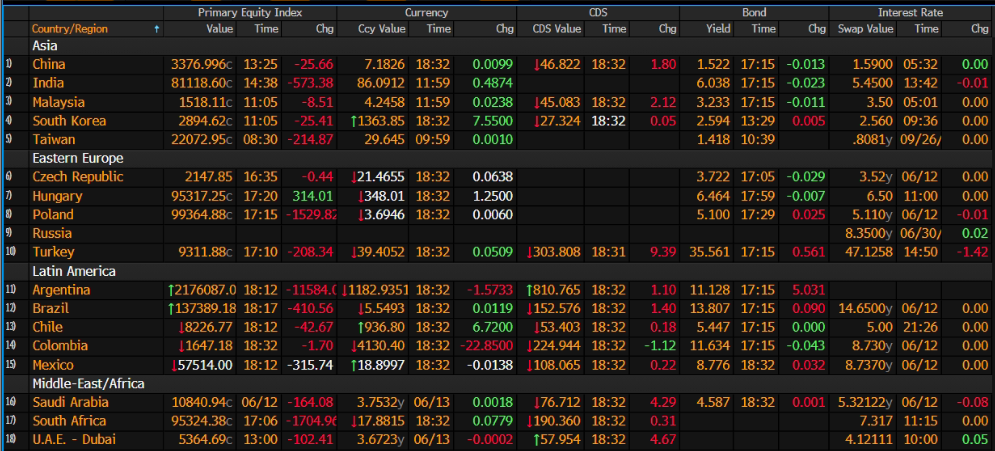The width and height of the screenshot is (995, 451).
Task: Click the CDS Value column header
Action: point(558,29)
